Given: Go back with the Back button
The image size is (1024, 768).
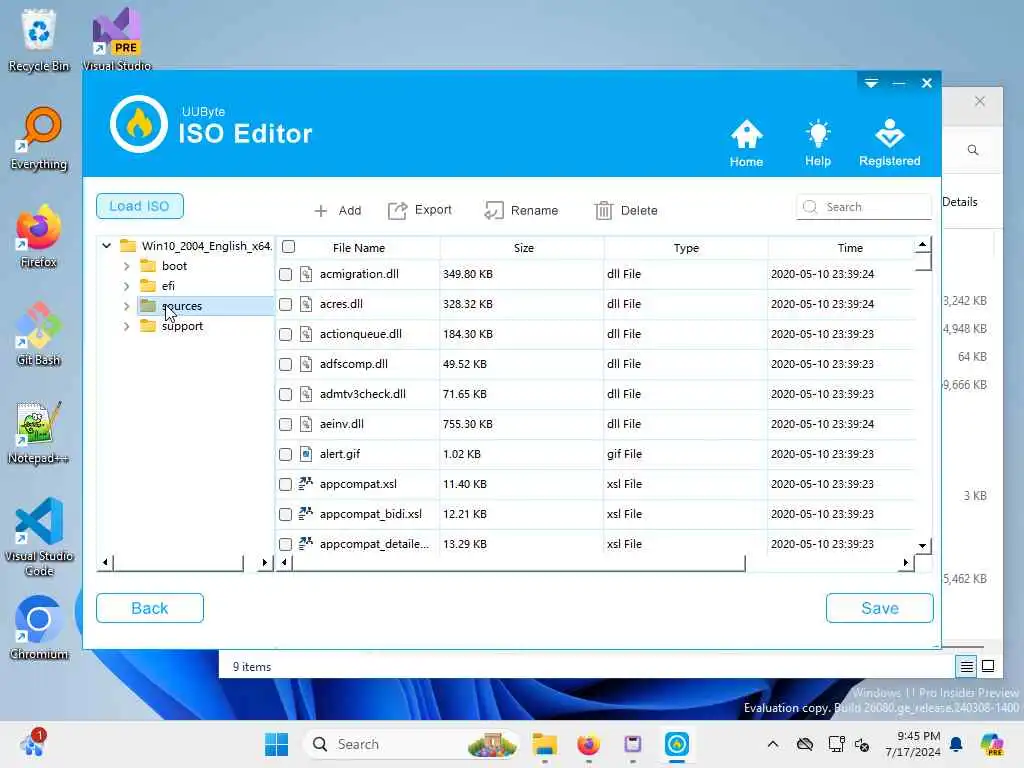Looking at the screenshot, I should click(x=150, y=608).
